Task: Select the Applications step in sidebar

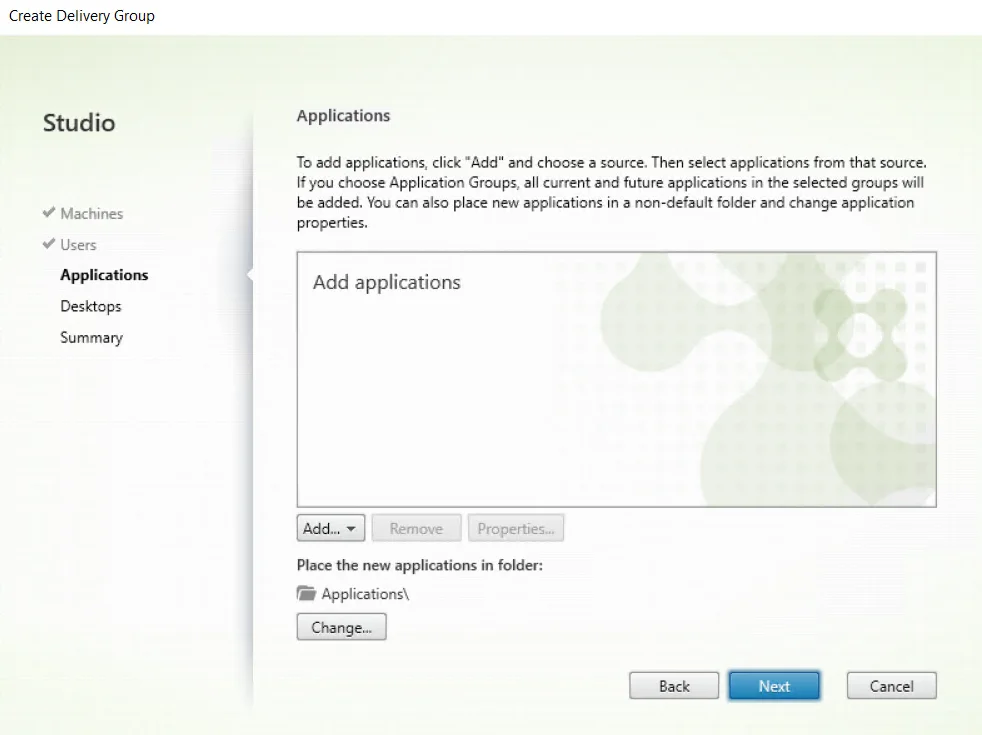Action: pyautogui.click(x=104, y=275)
